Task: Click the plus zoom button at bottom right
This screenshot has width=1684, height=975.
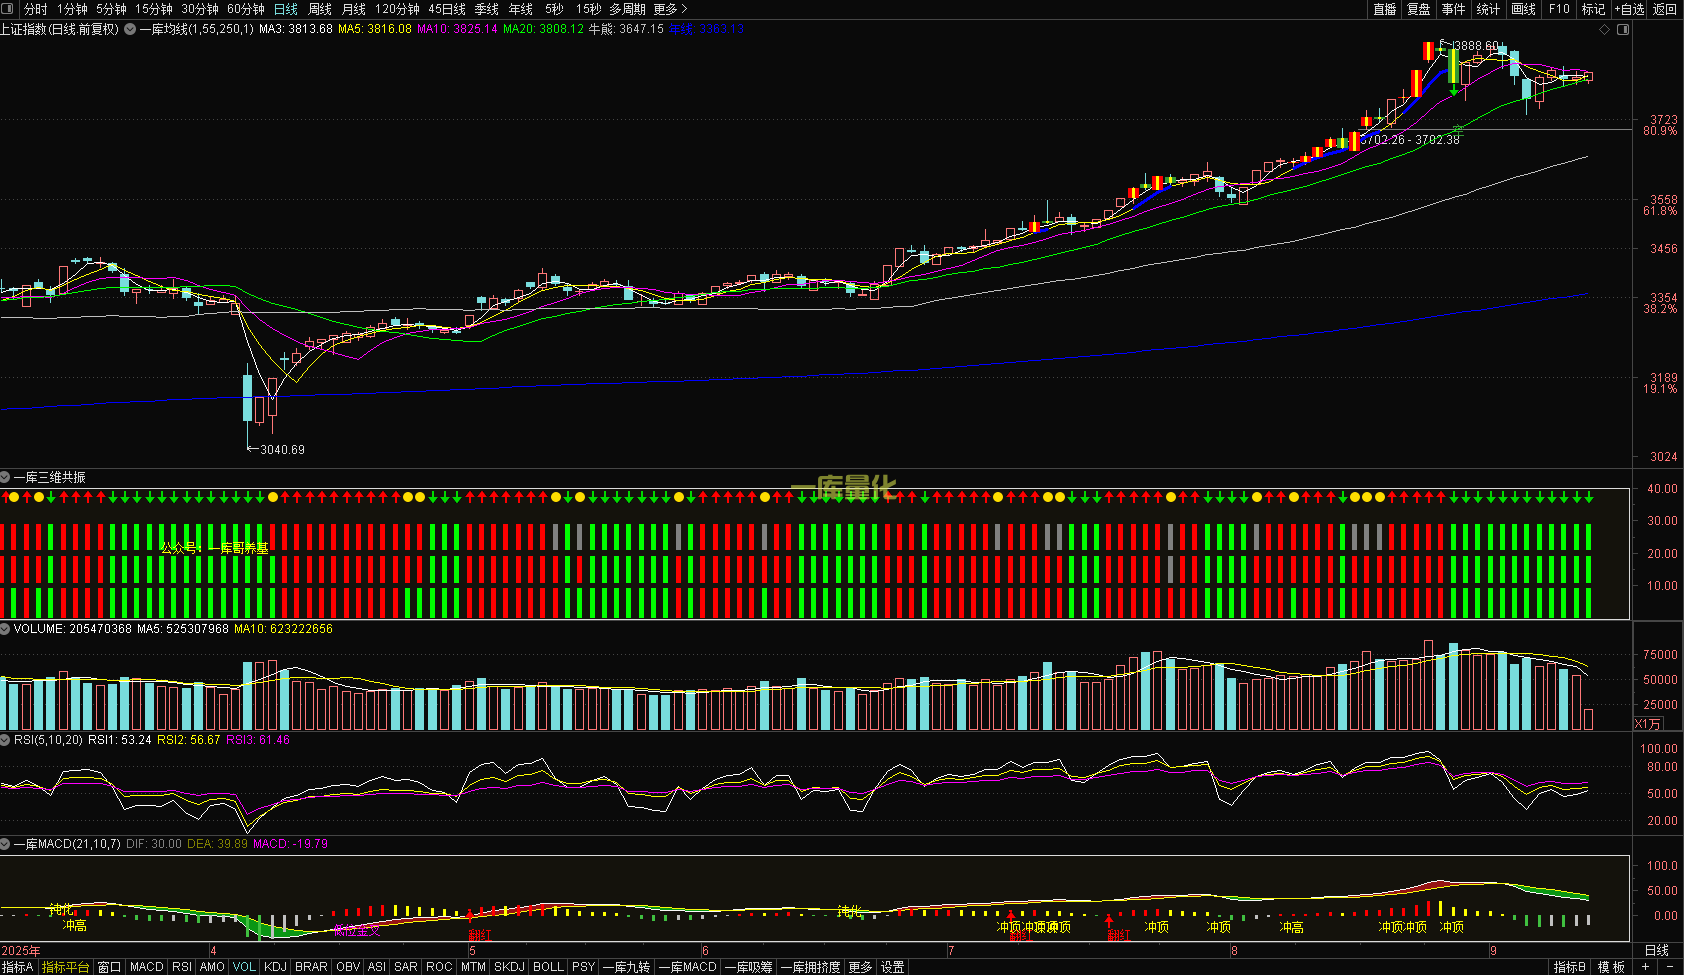Action: point(1645,967)
